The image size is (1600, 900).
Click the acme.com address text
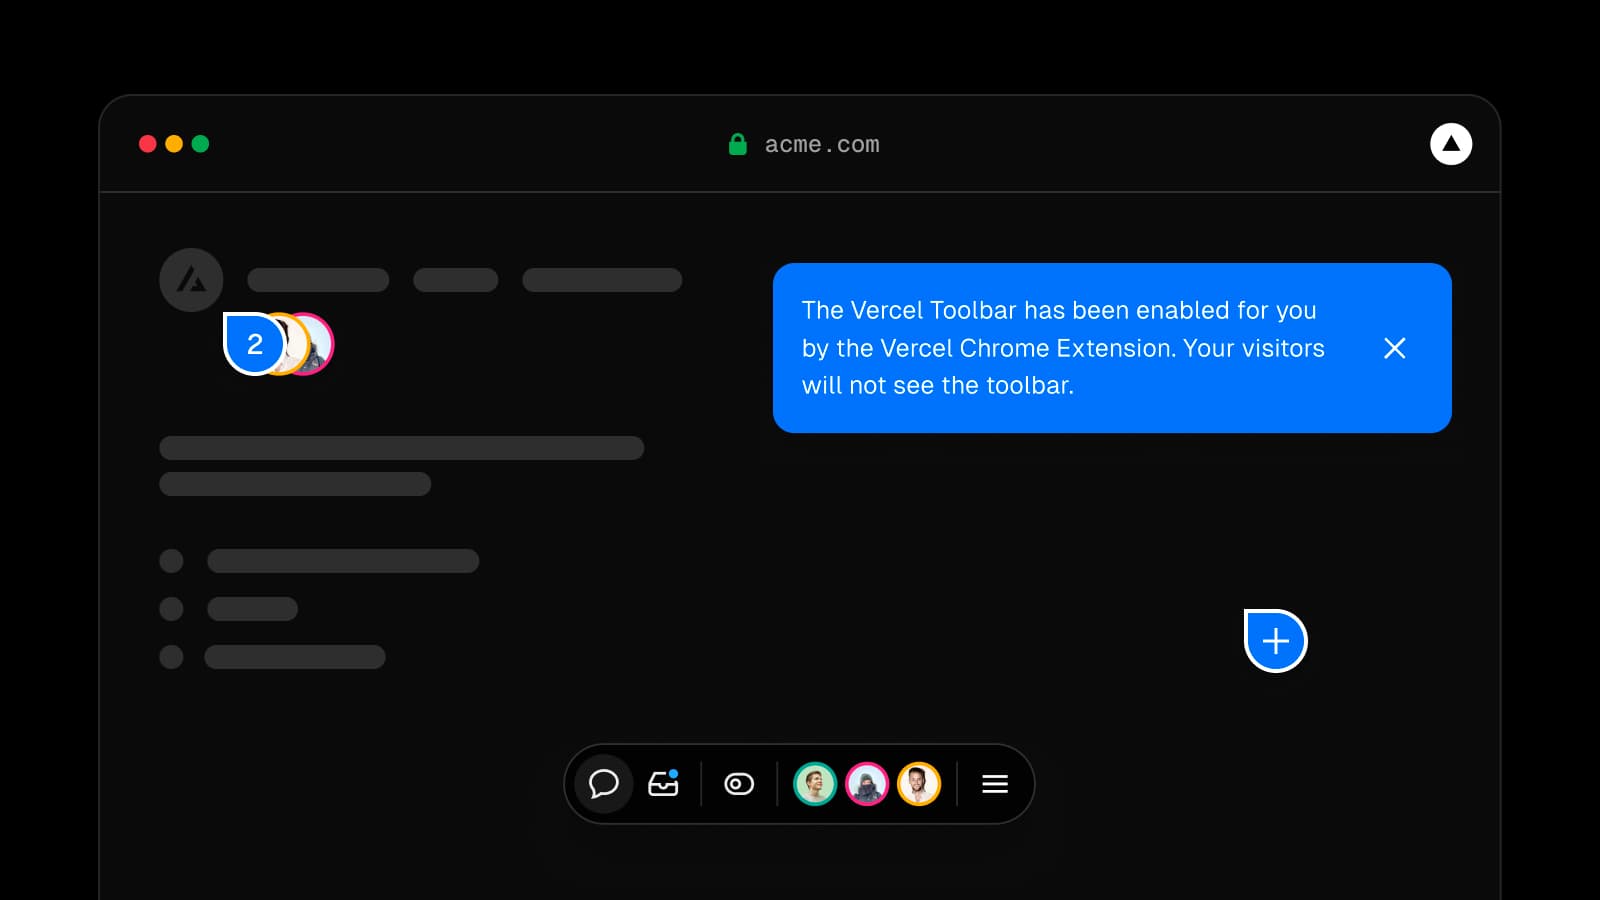(822, 145)
